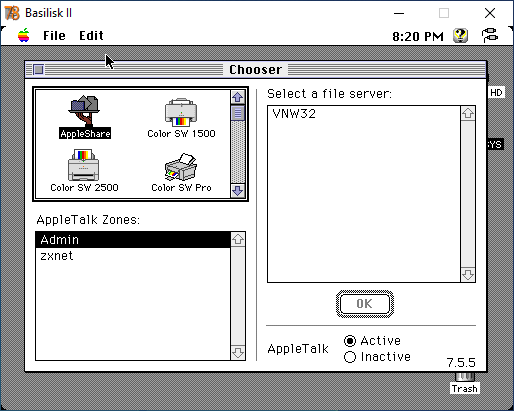This screenshot has width=514, height=411.
Task: Click the 8:20 PM menu bar clock
Action: pos(418,36)
